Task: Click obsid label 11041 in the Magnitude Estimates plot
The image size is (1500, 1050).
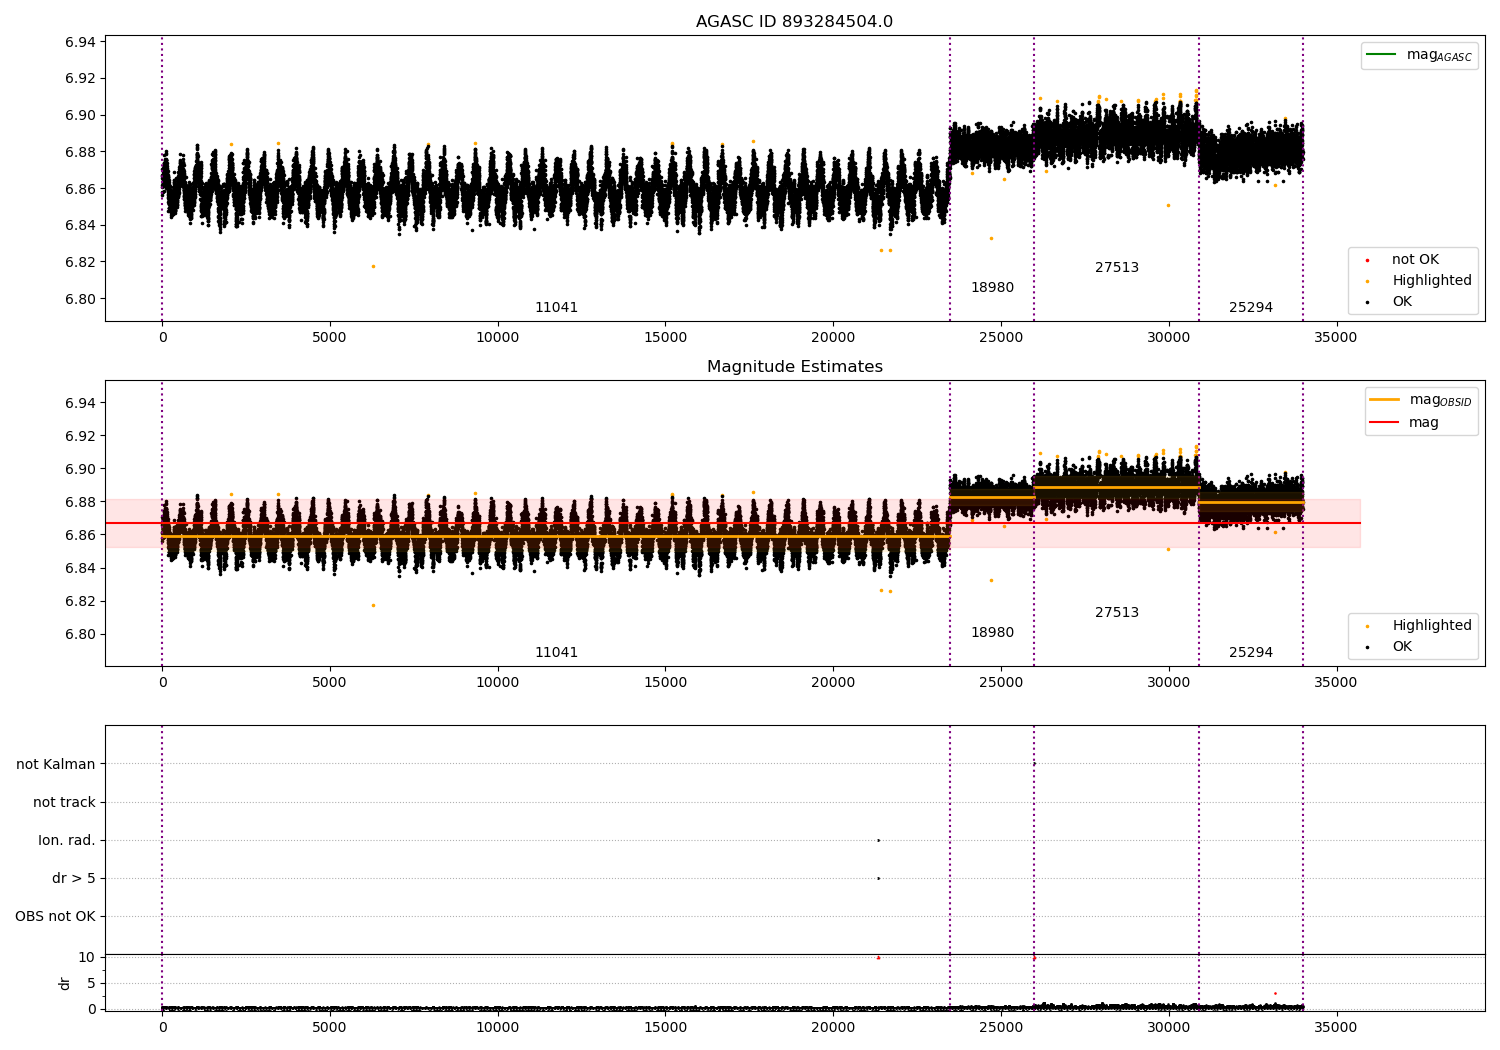Action: click(556, 653)
